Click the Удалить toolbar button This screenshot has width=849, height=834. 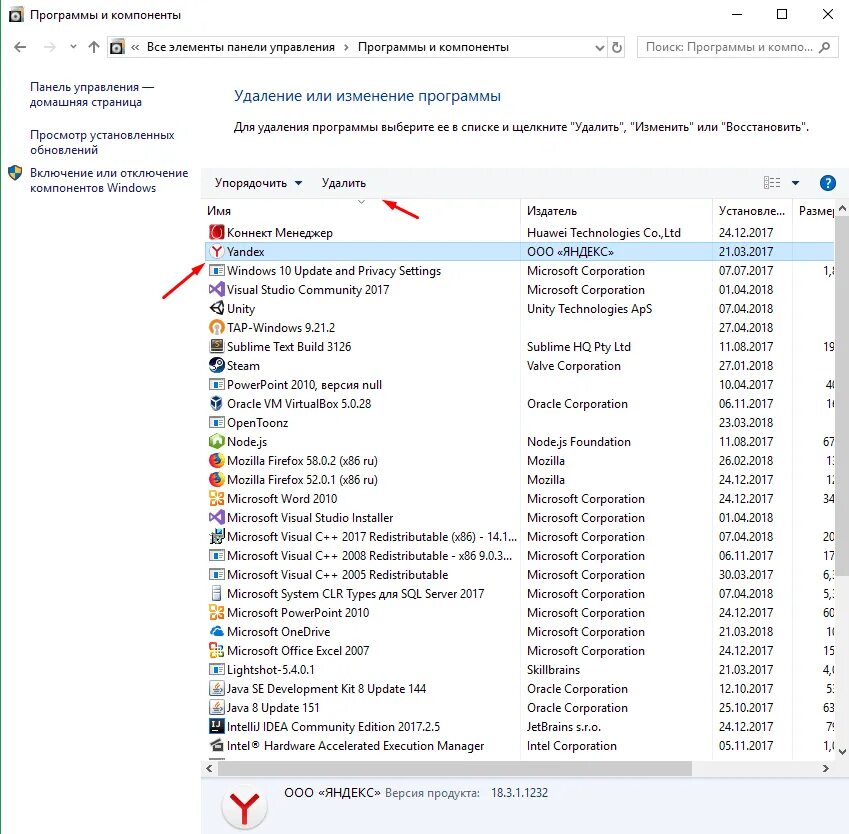coord(344,183)
